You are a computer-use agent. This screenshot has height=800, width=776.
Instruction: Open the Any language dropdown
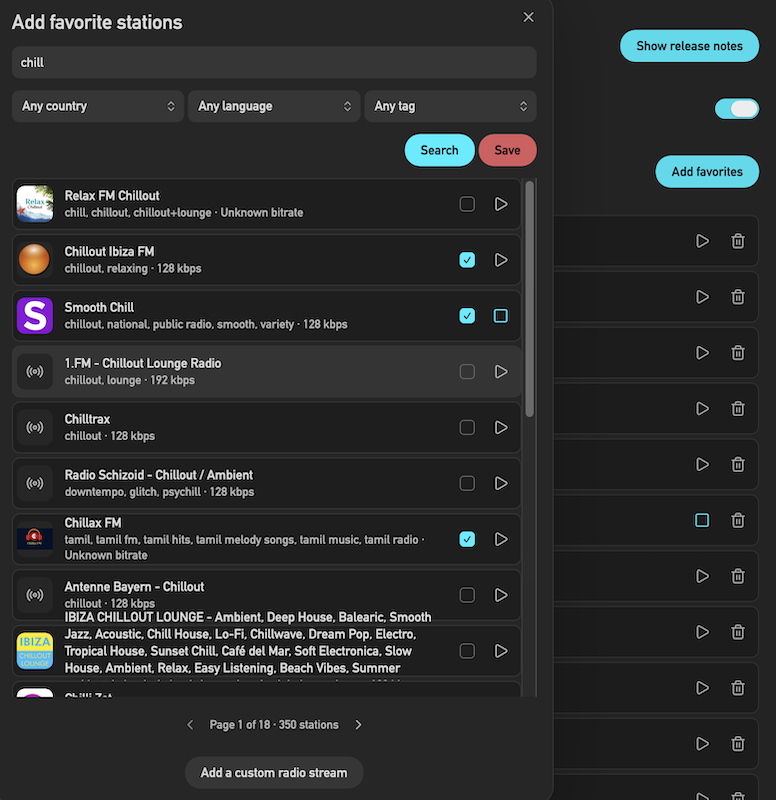tap(274, 106)
